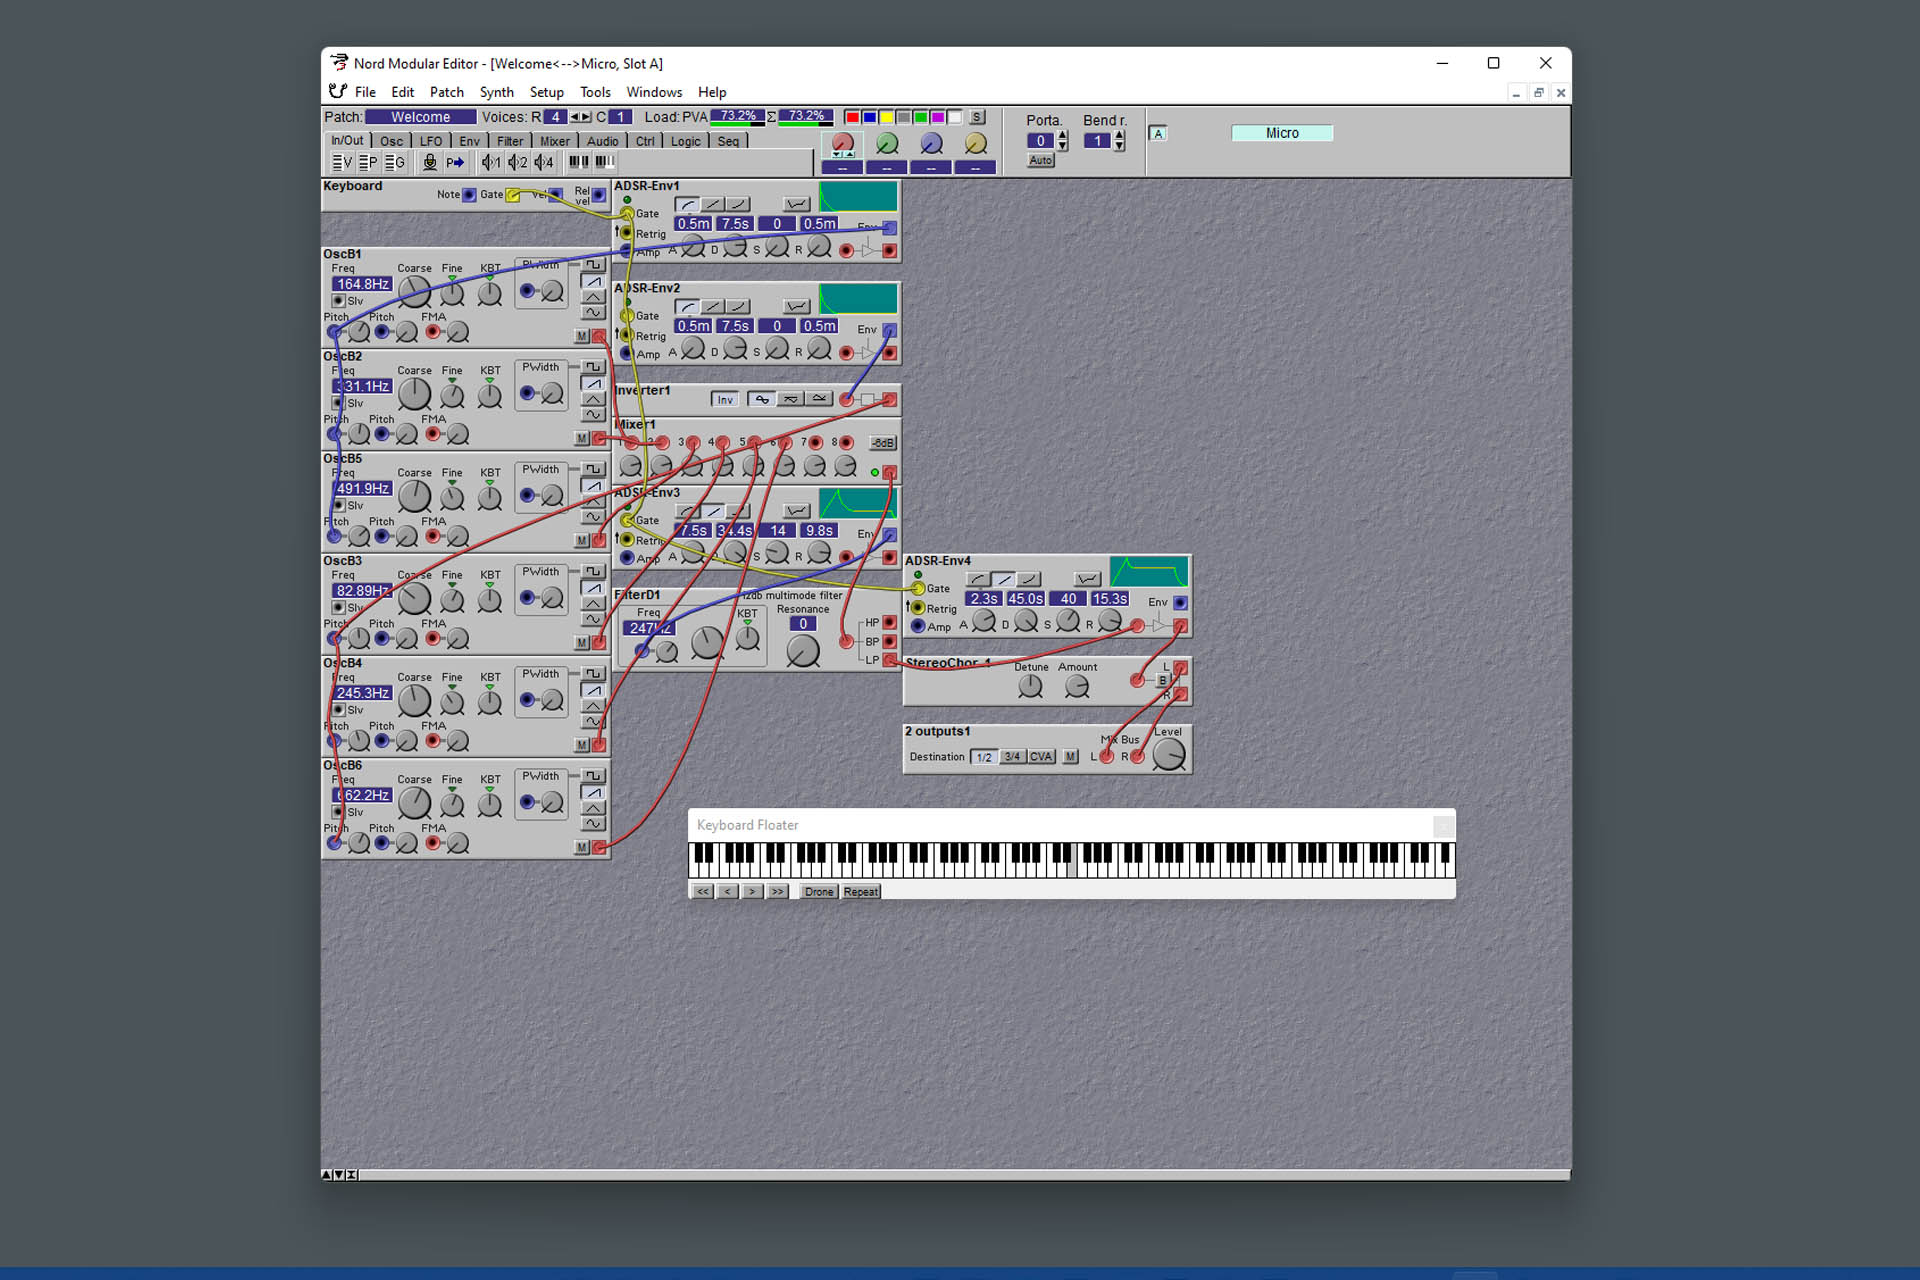Click the speaker 4 icon
This screenshot has width=1920, height=1280.
(544, 162)
